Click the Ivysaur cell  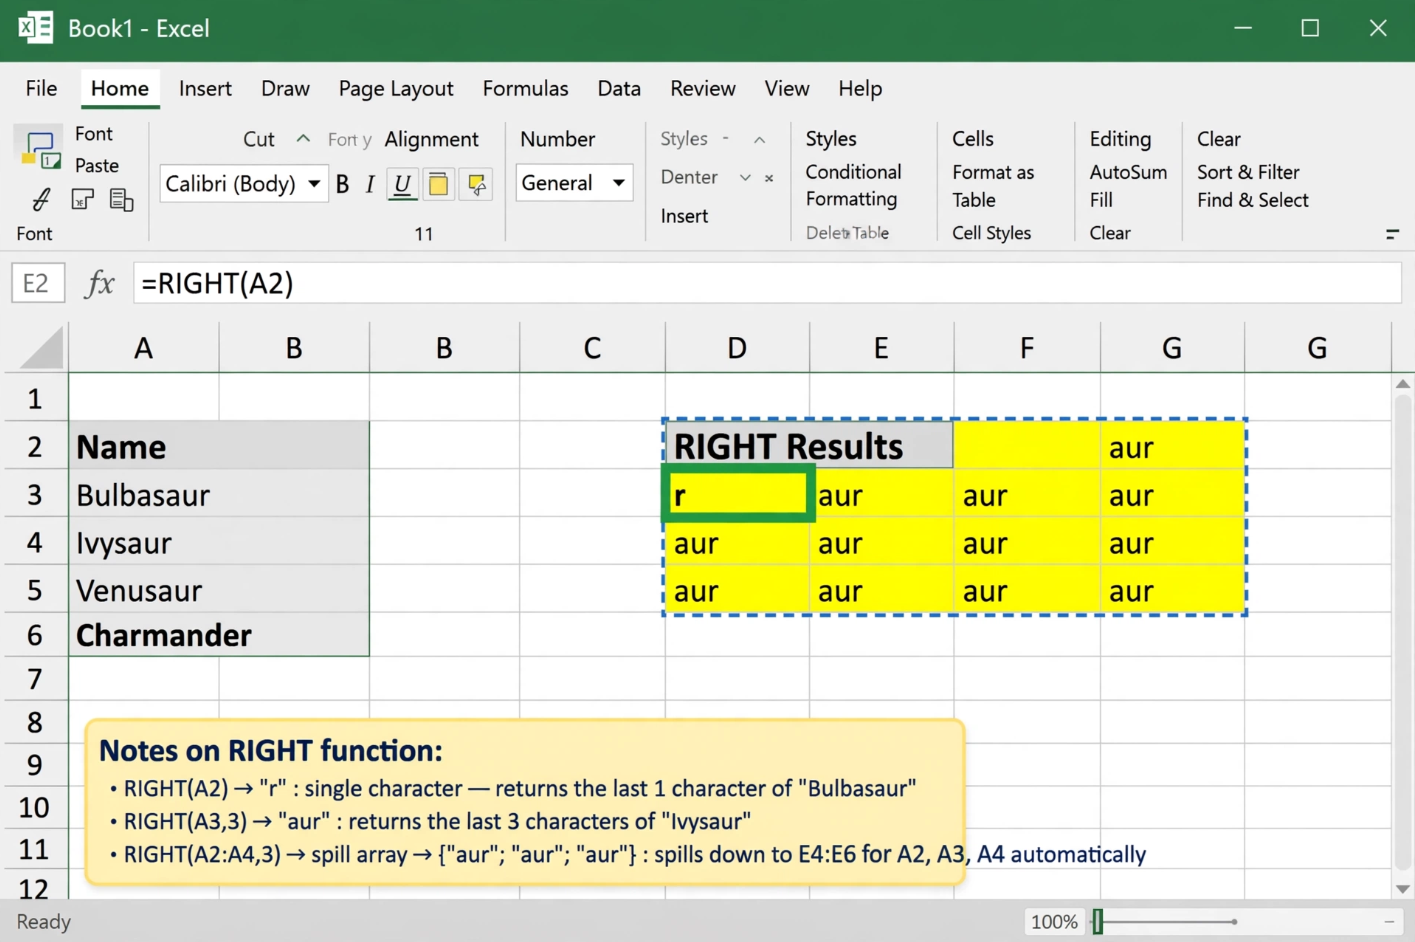coord(219,542)
